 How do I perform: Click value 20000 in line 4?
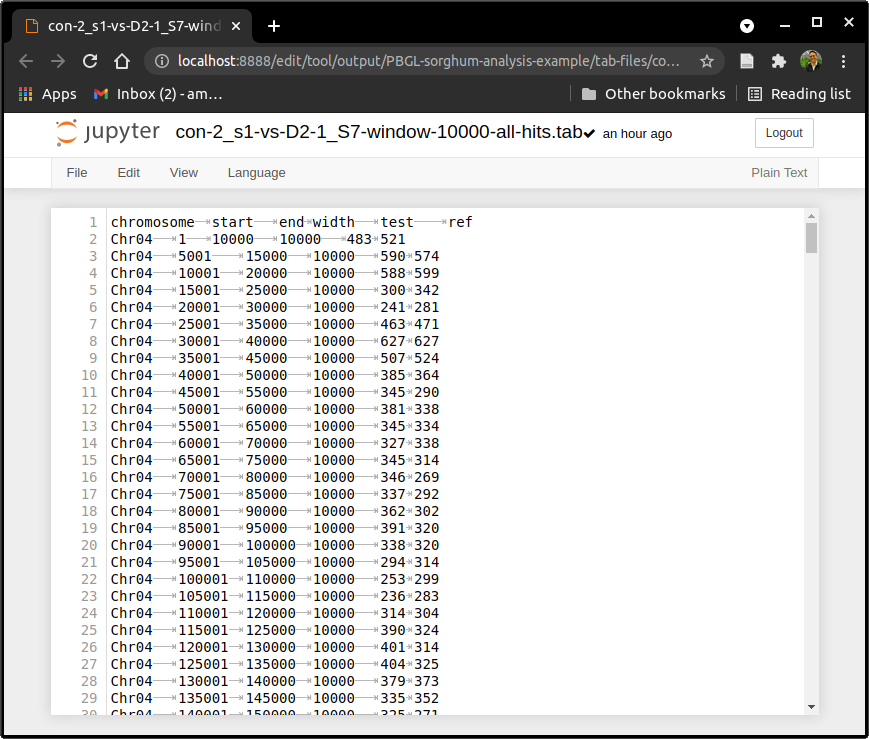[267, 273]
